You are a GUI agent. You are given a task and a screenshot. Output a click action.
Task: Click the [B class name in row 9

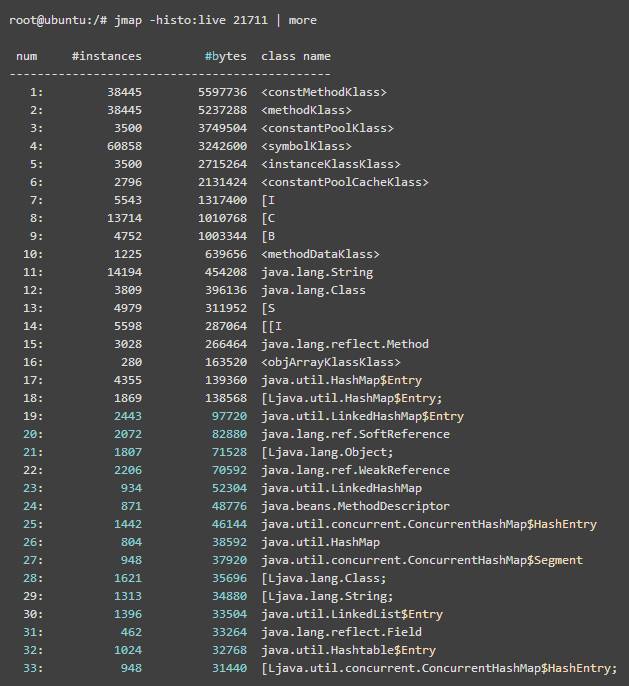point(268,236)
